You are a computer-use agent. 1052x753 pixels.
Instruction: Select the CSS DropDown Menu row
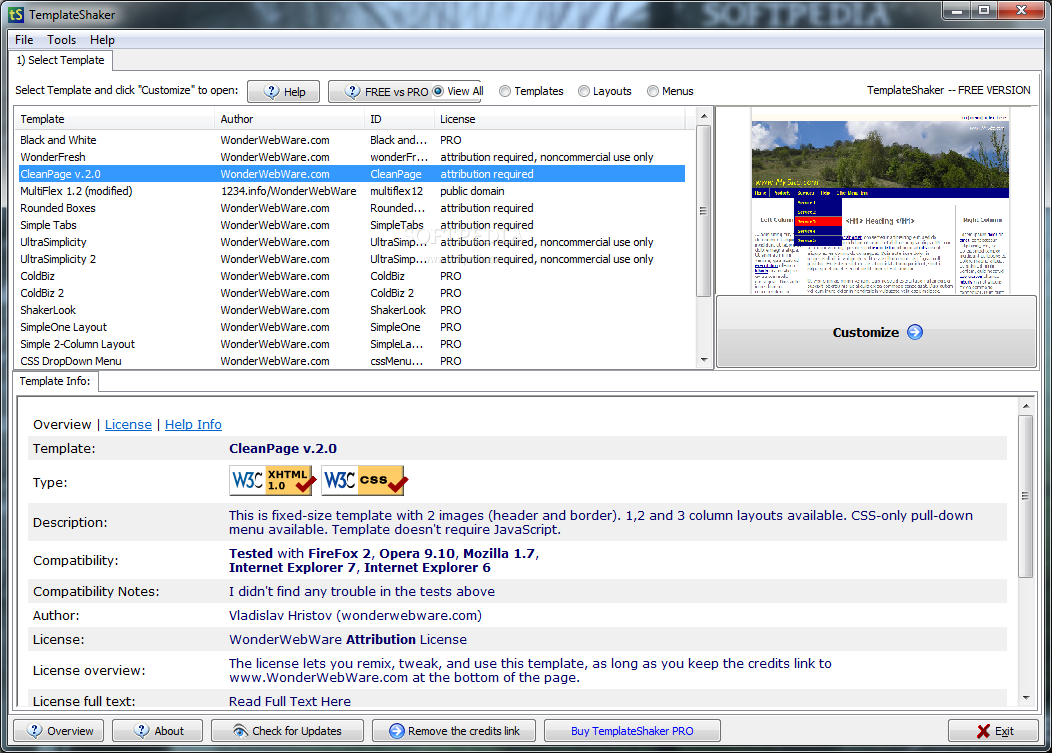click(352, 361)
